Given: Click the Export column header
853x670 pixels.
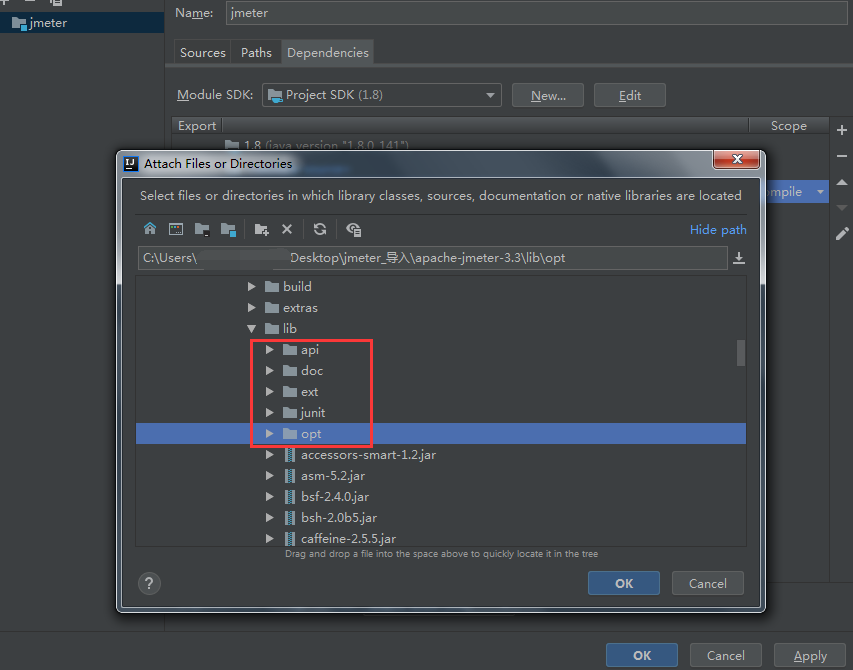Looking at the screenshot, I should (x=197, y=126).
